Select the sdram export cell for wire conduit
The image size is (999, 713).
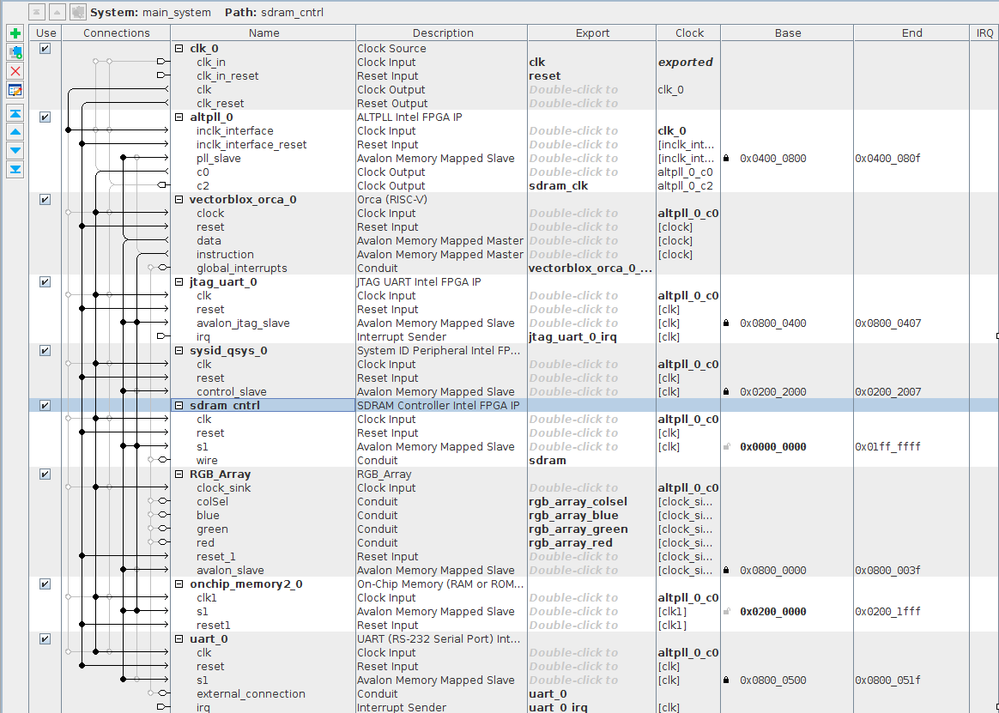point(547,460)
